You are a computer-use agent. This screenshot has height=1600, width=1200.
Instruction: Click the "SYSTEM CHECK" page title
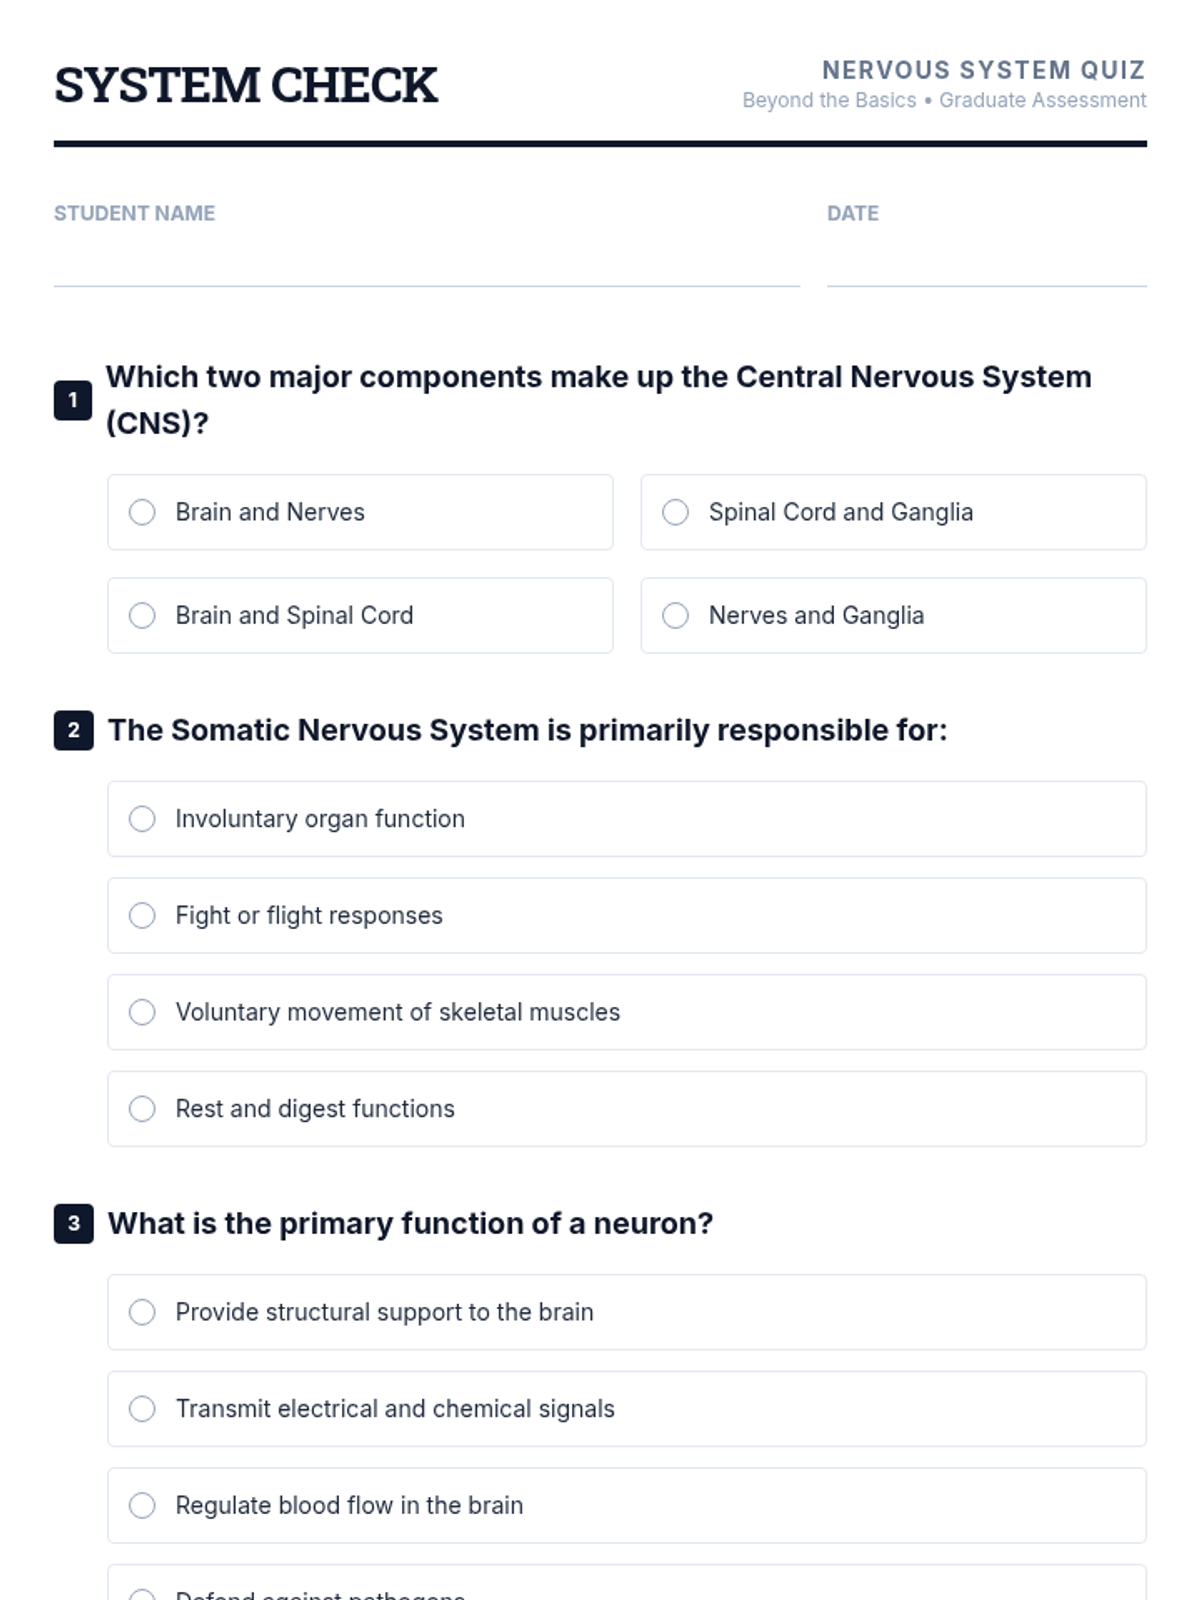(246, 85)
